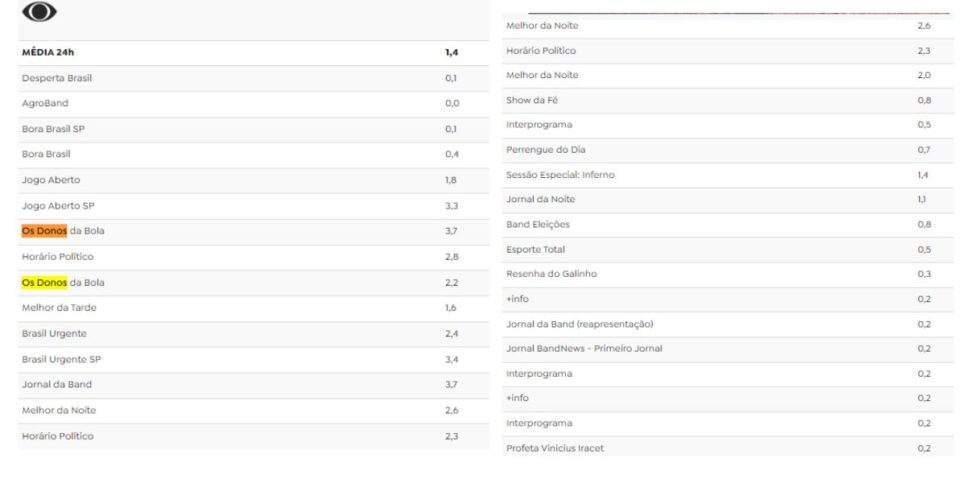Click the Melhor da Tarde entry
The height and width of the screenshot is (483, 966).
[x=254, y=308]
